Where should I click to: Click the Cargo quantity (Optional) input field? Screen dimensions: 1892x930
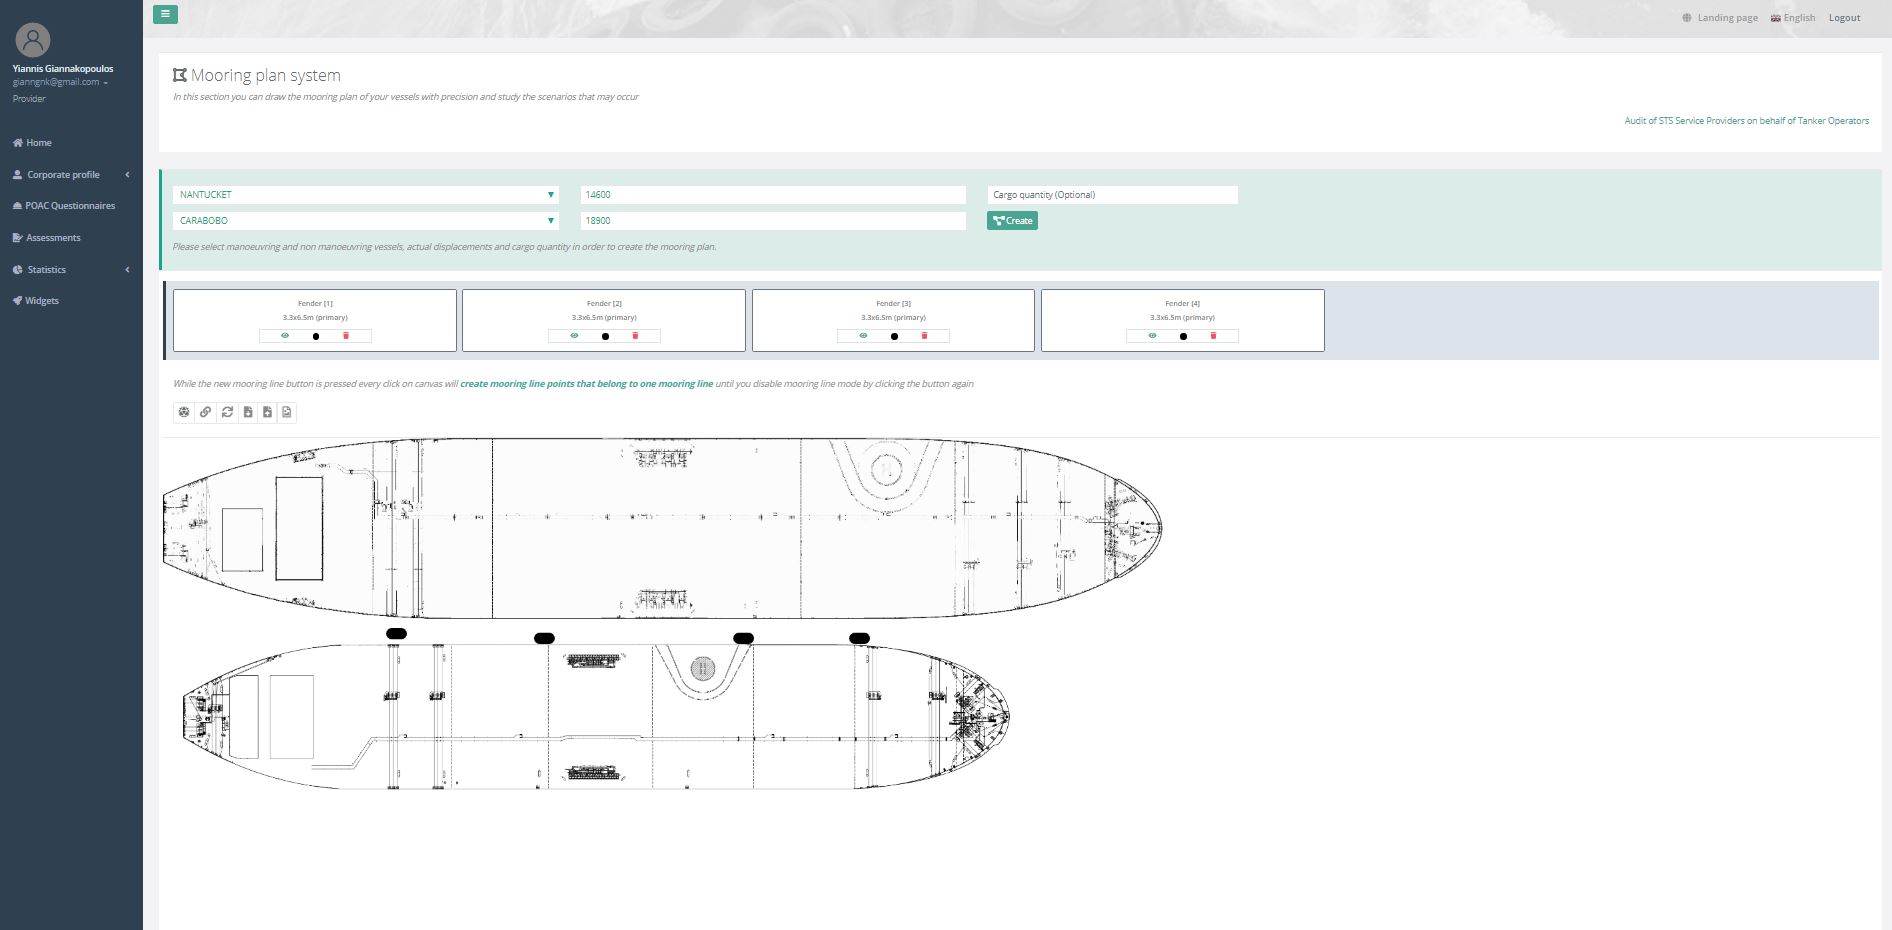pos(1112,194)
